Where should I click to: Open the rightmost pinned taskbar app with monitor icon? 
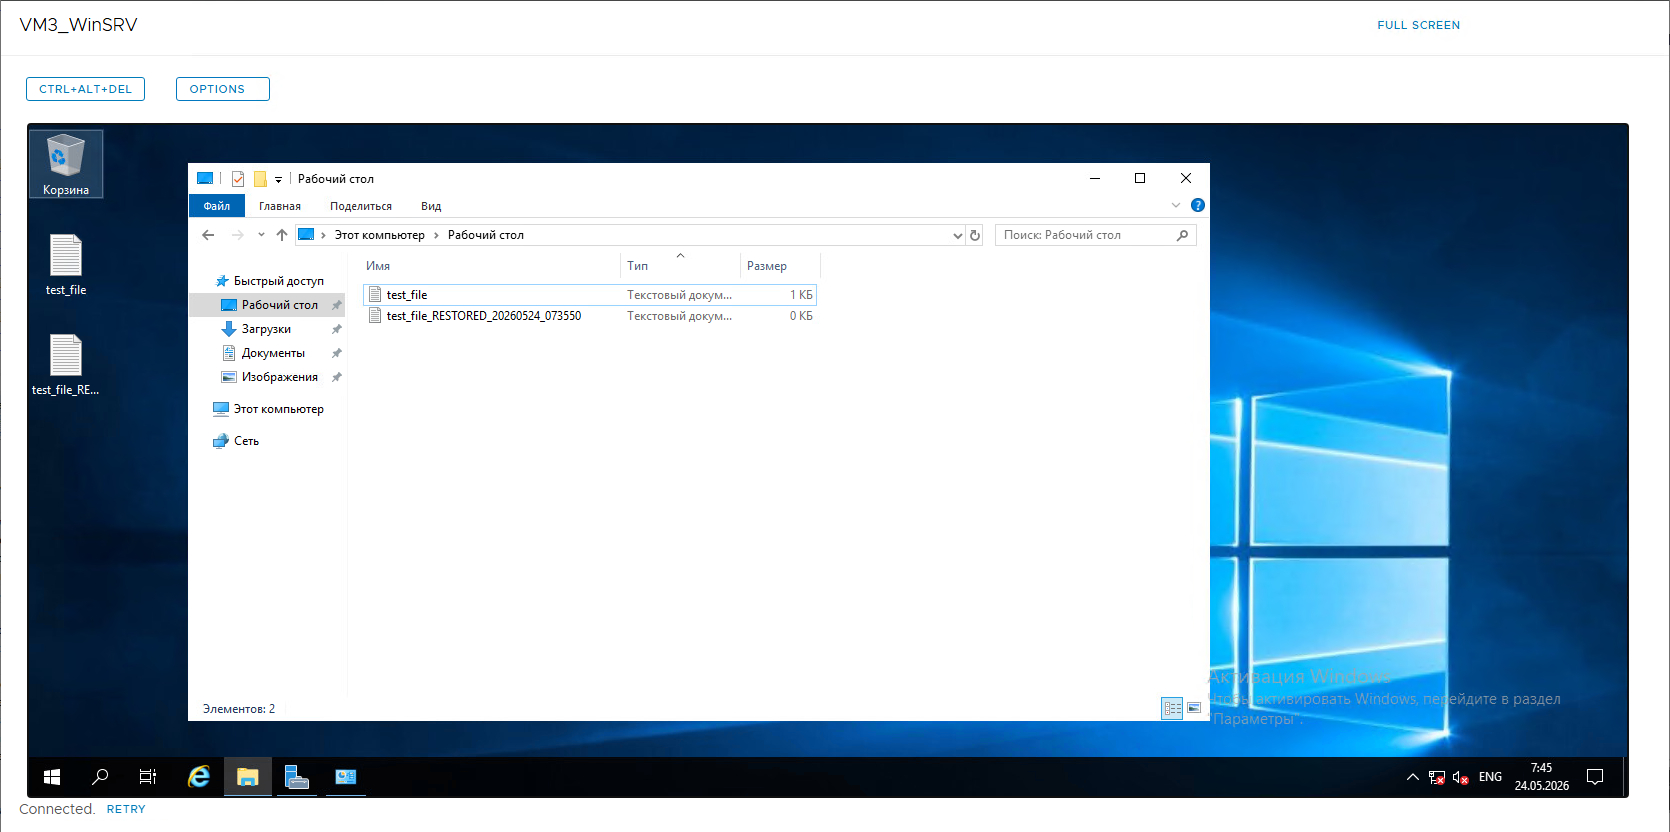(x=346, y=777)
